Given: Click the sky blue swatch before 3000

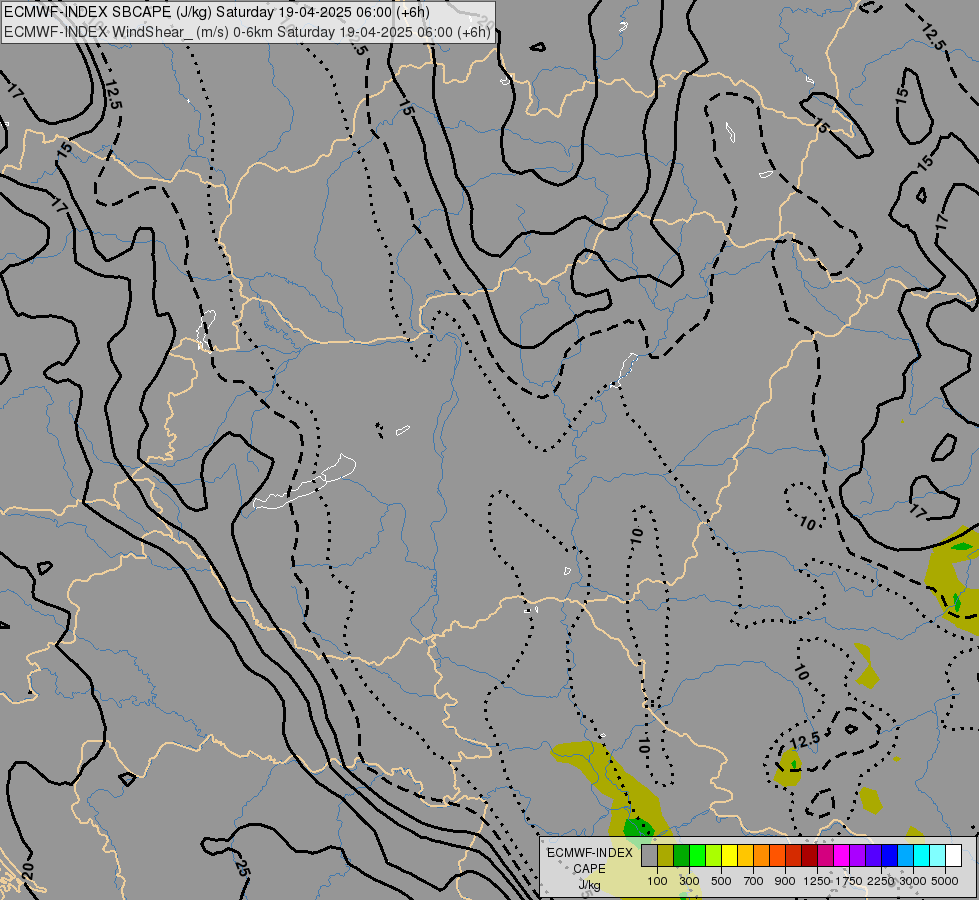Looking at the screenshot, I should (x=906, y=856).
